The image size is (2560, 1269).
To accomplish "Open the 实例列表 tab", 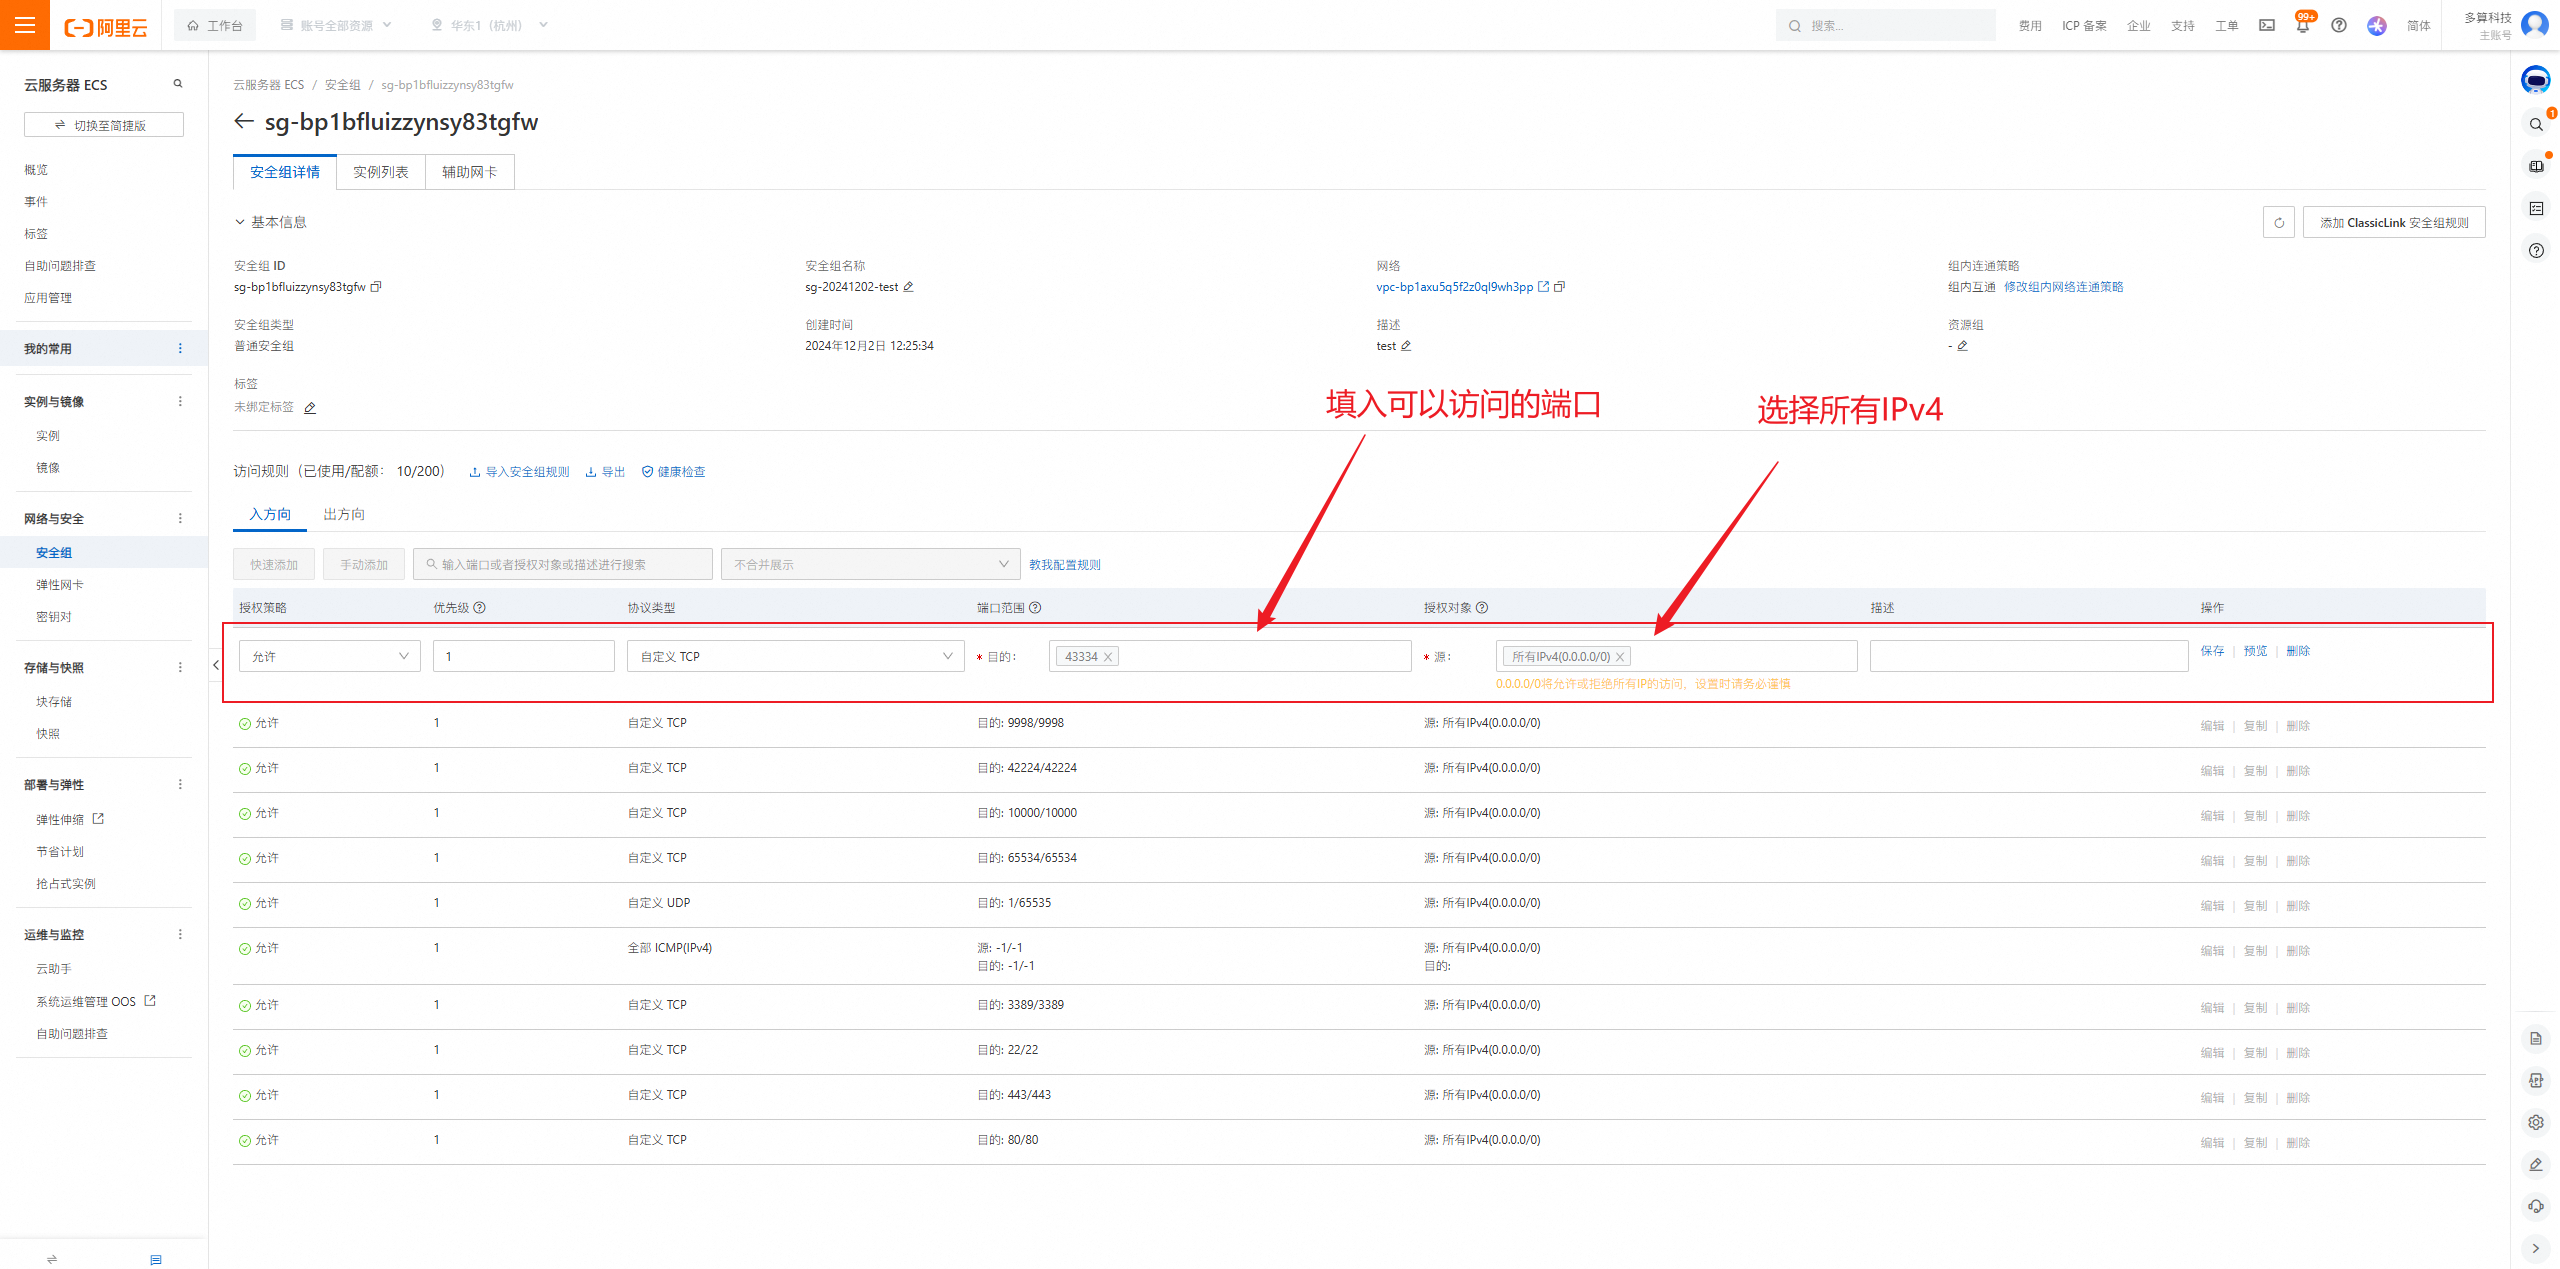I will pos(380,172).
